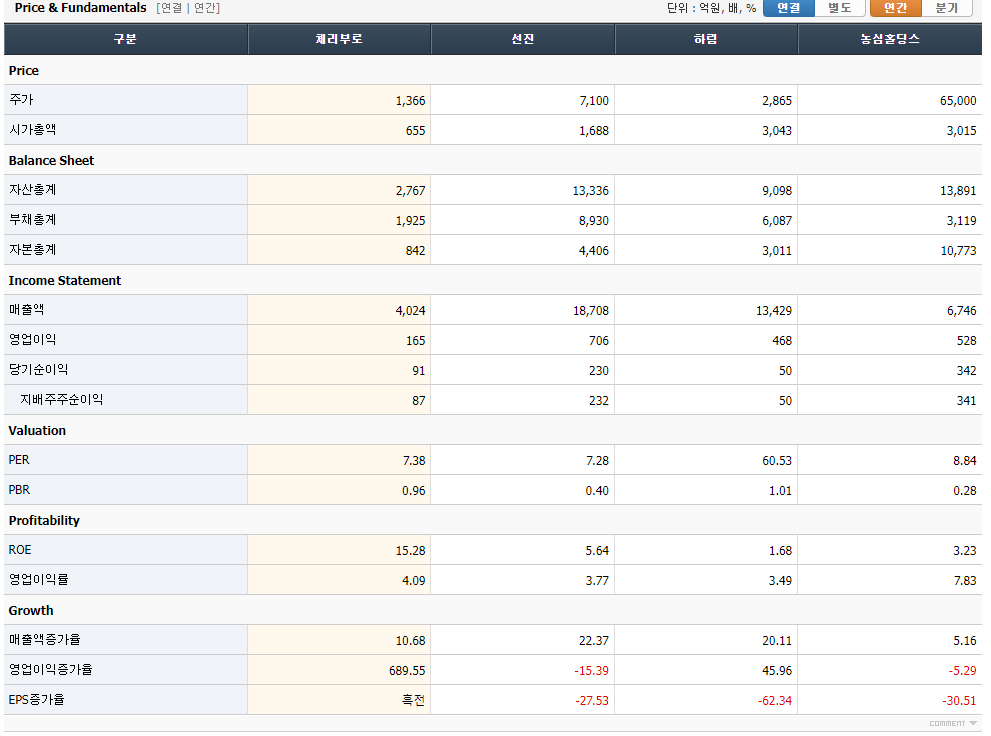Screen dimensions: 991x736
Task: Click the 하림 column header
Action: click(x=706, y=39)
